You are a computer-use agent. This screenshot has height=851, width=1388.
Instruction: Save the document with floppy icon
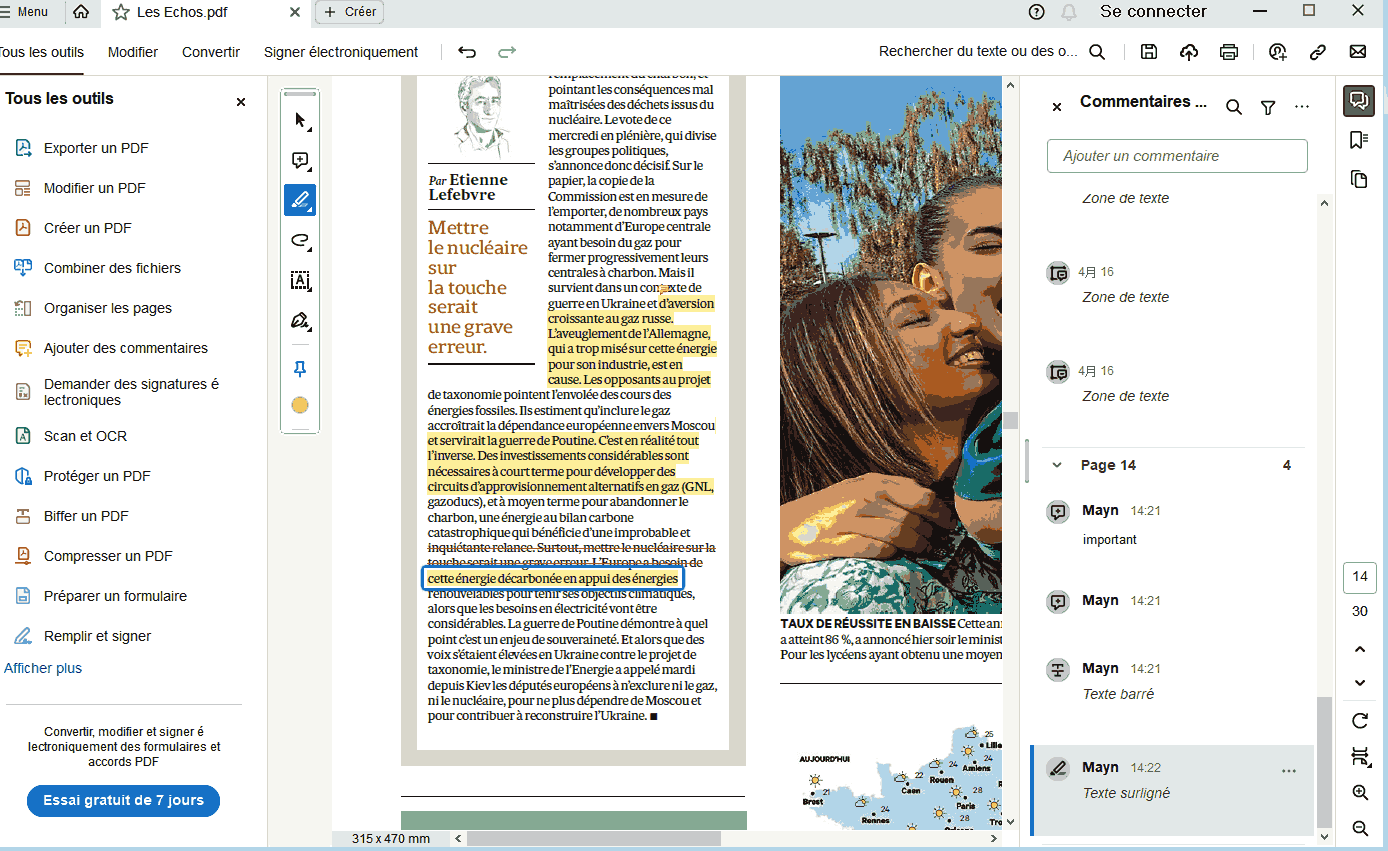(x=1149, y=52)
